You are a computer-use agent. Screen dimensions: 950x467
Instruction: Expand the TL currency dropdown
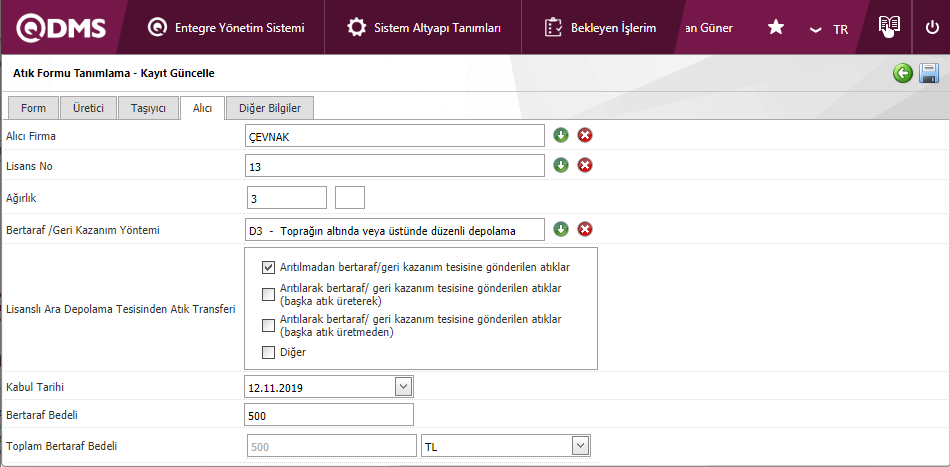[x=578, y=446]
